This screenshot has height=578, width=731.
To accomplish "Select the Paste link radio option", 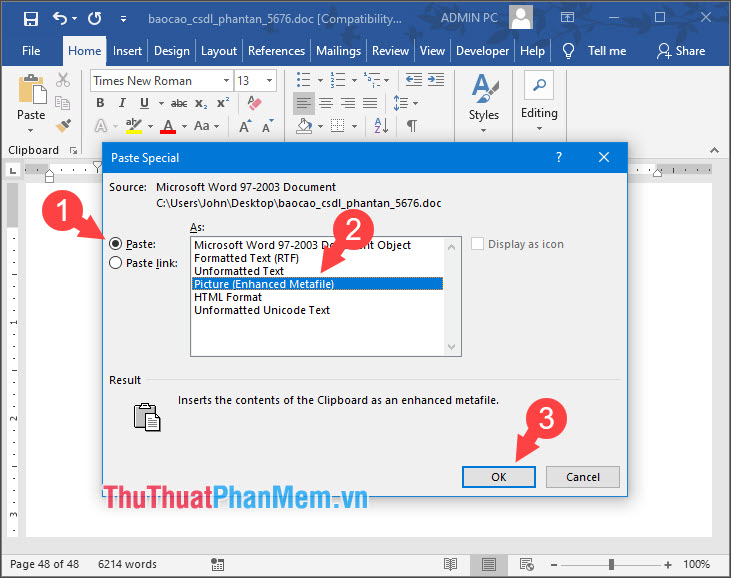I will (x=117, y=263).
